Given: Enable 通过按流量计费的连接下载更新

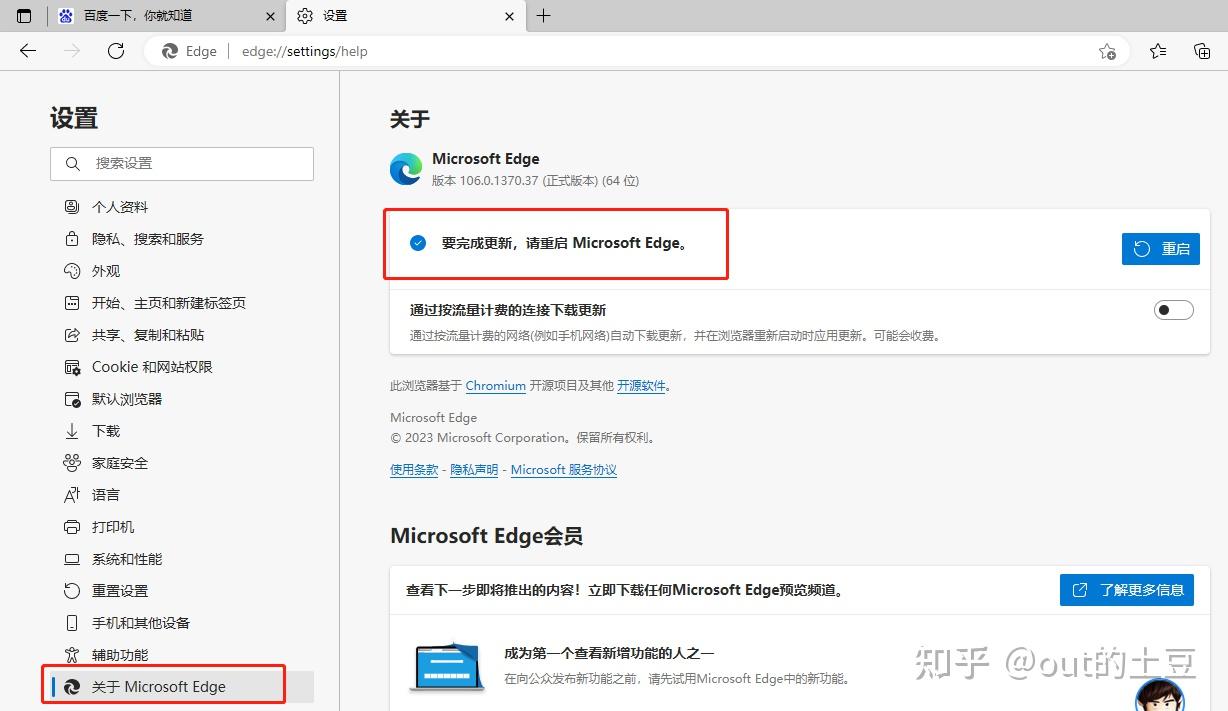Looking at the screenshot, I should [x=1173, y=310].
